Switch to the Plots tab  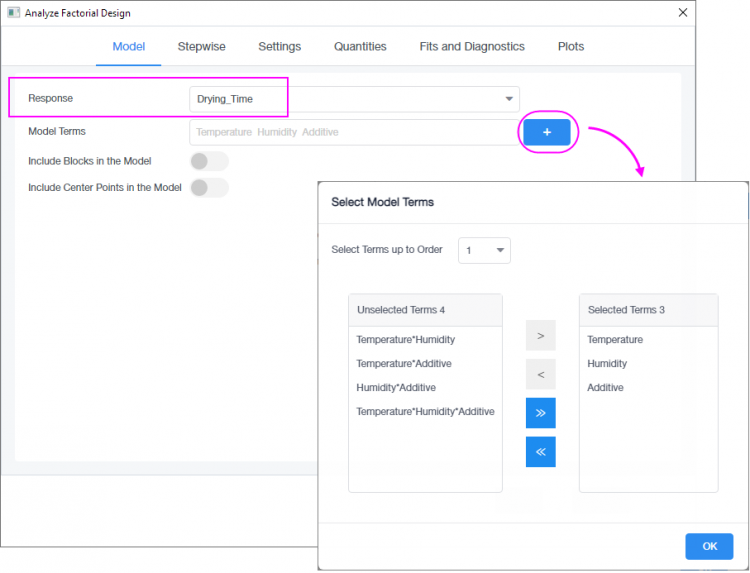click(571, 46)
